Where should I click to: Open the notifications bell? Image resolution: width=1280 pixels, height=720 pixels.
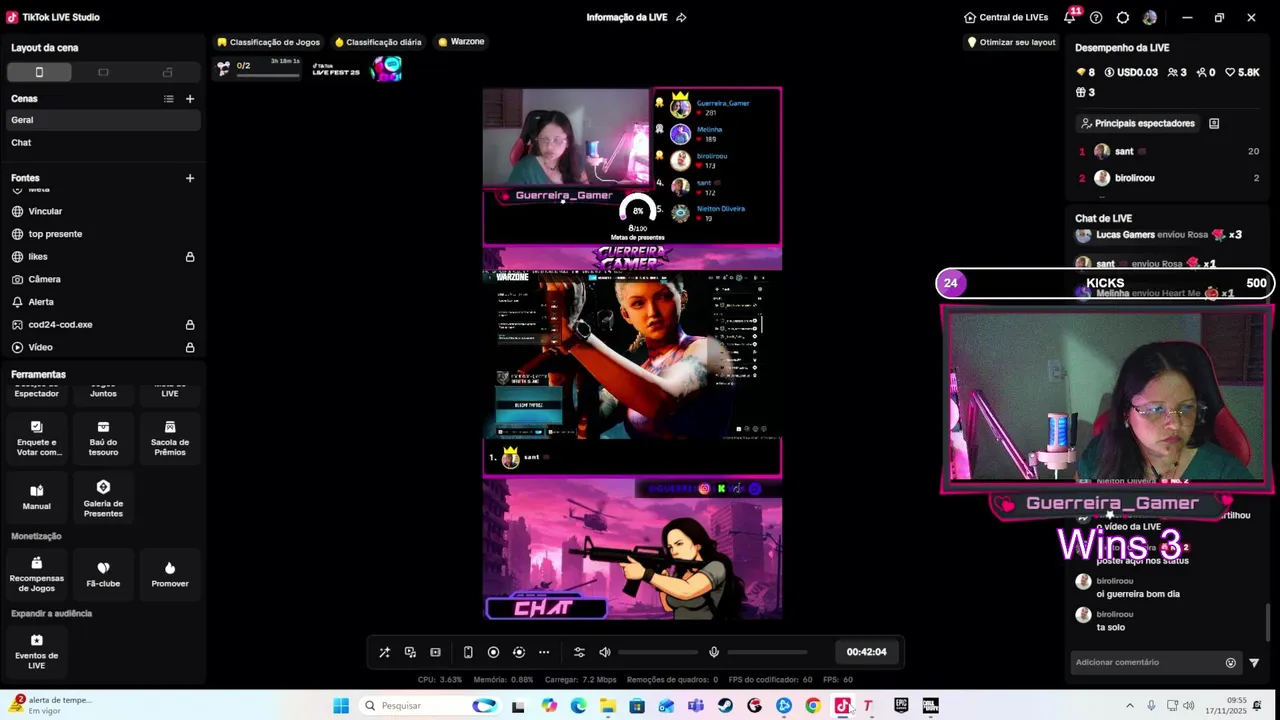coord(1070,17)
